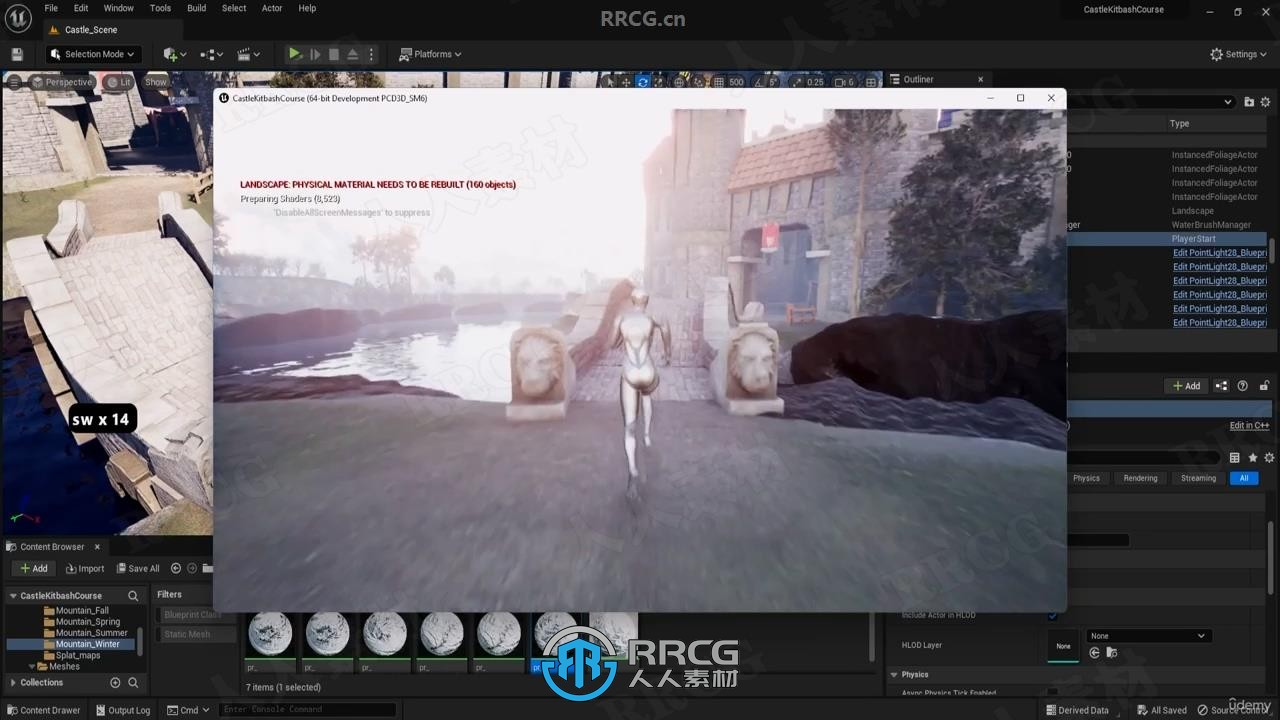Toggle rotation snapping angle icon
Image resolution: width=1280 pixels, height=720 pixels.
point(757,82)
